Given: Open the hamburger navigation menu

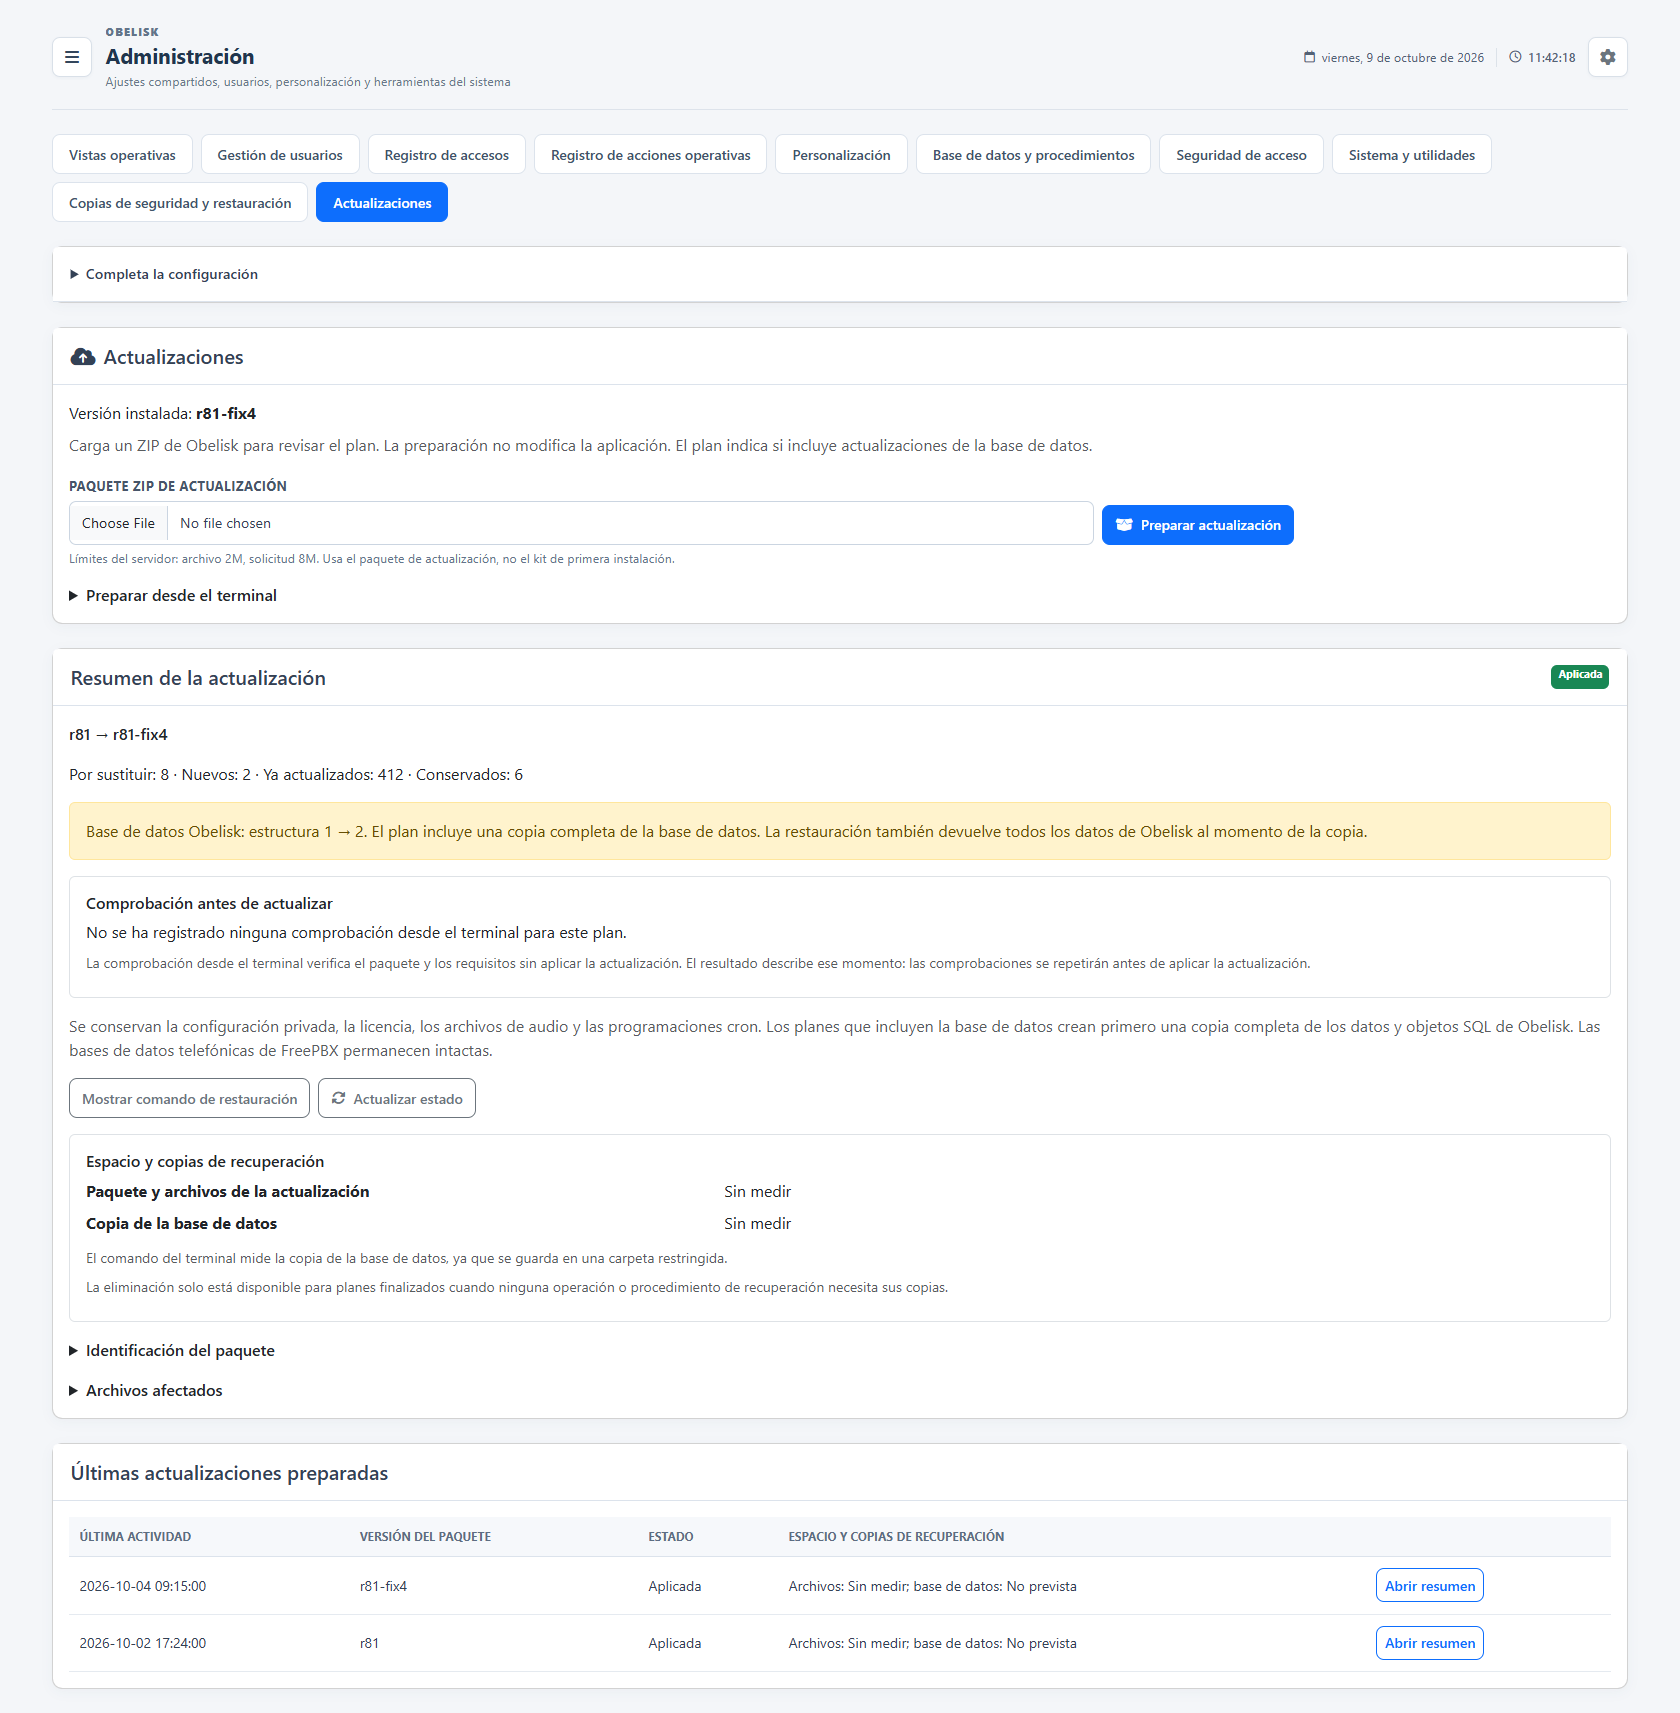Looking at the screenshot, I should pos(72,57).
